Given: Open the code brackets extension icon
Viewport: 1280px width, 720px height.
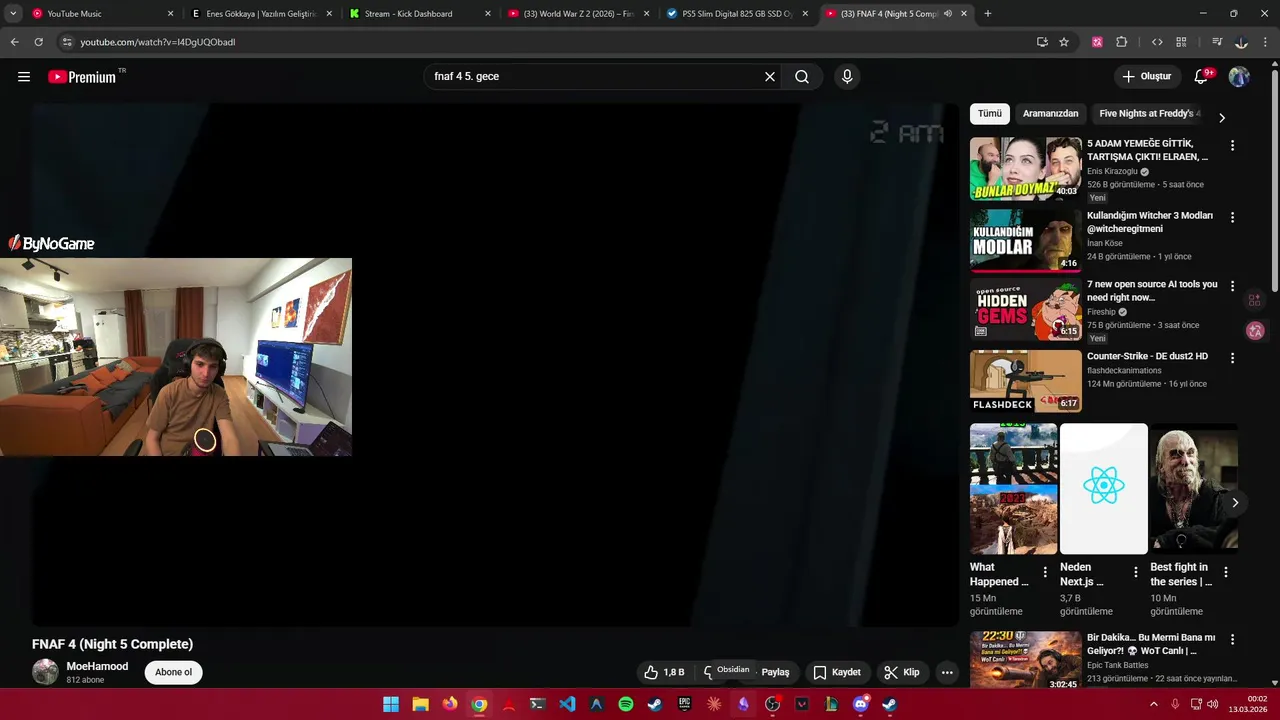Looking at the screenshot, I should 1157,42.
